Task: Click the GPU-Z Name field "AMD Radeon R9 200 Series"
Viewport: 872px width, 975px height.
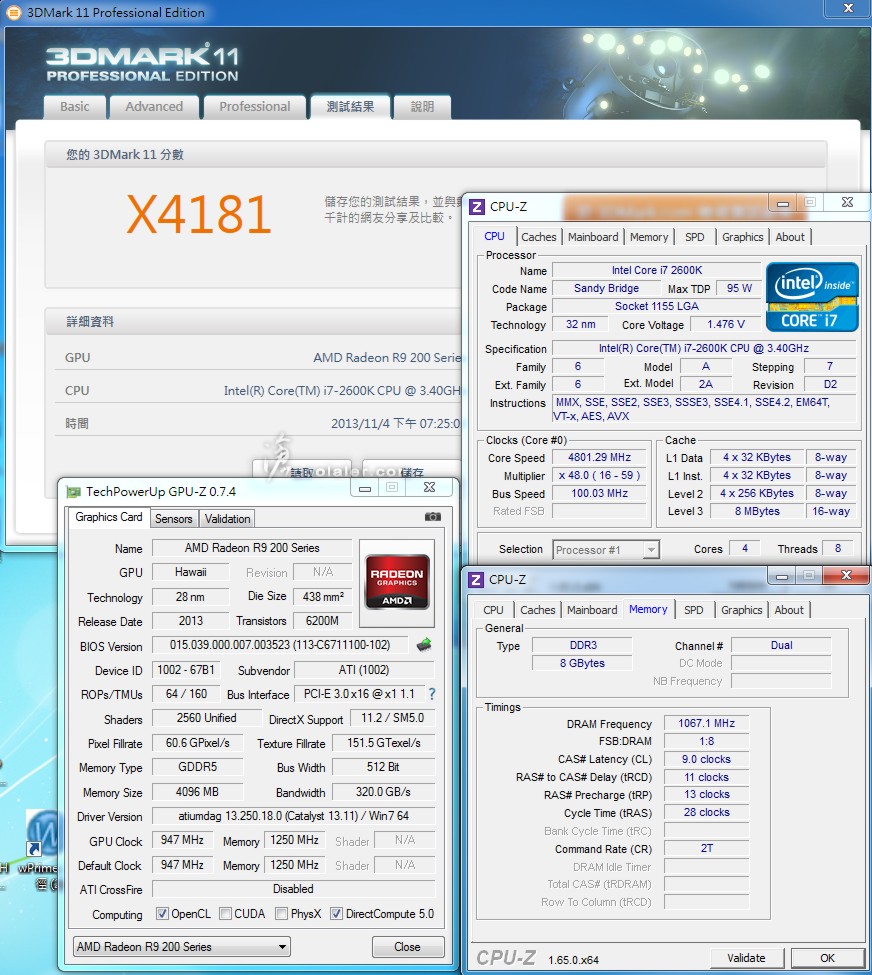Action: coord(252,548)
